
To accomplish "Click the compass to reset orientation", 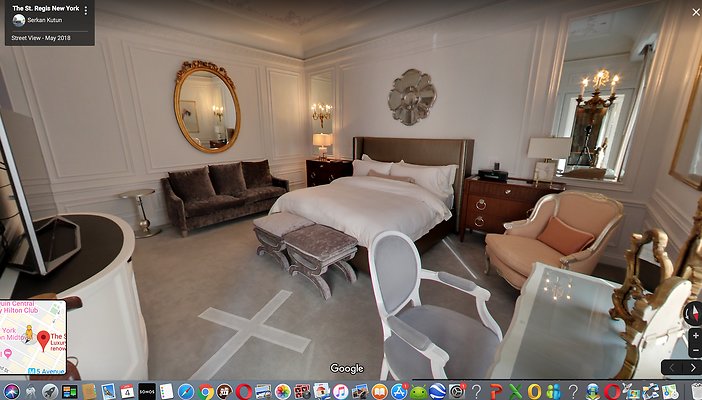I will (x=692, y=312).
